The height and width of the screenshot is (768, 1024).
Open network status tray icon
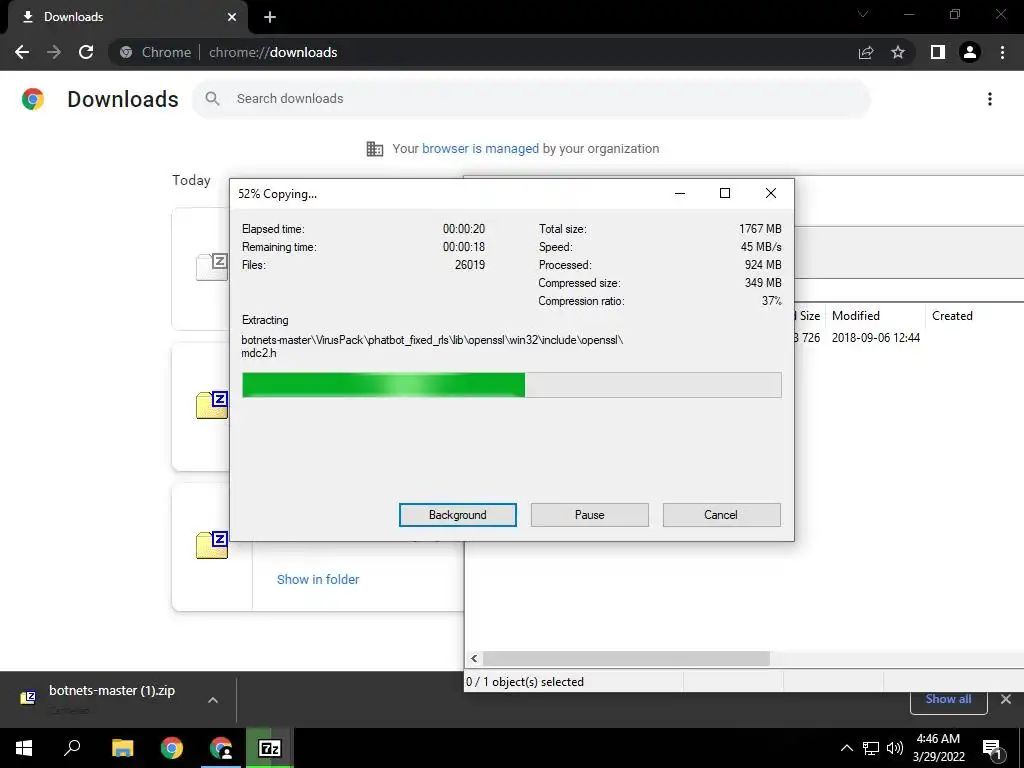[871, 748]
